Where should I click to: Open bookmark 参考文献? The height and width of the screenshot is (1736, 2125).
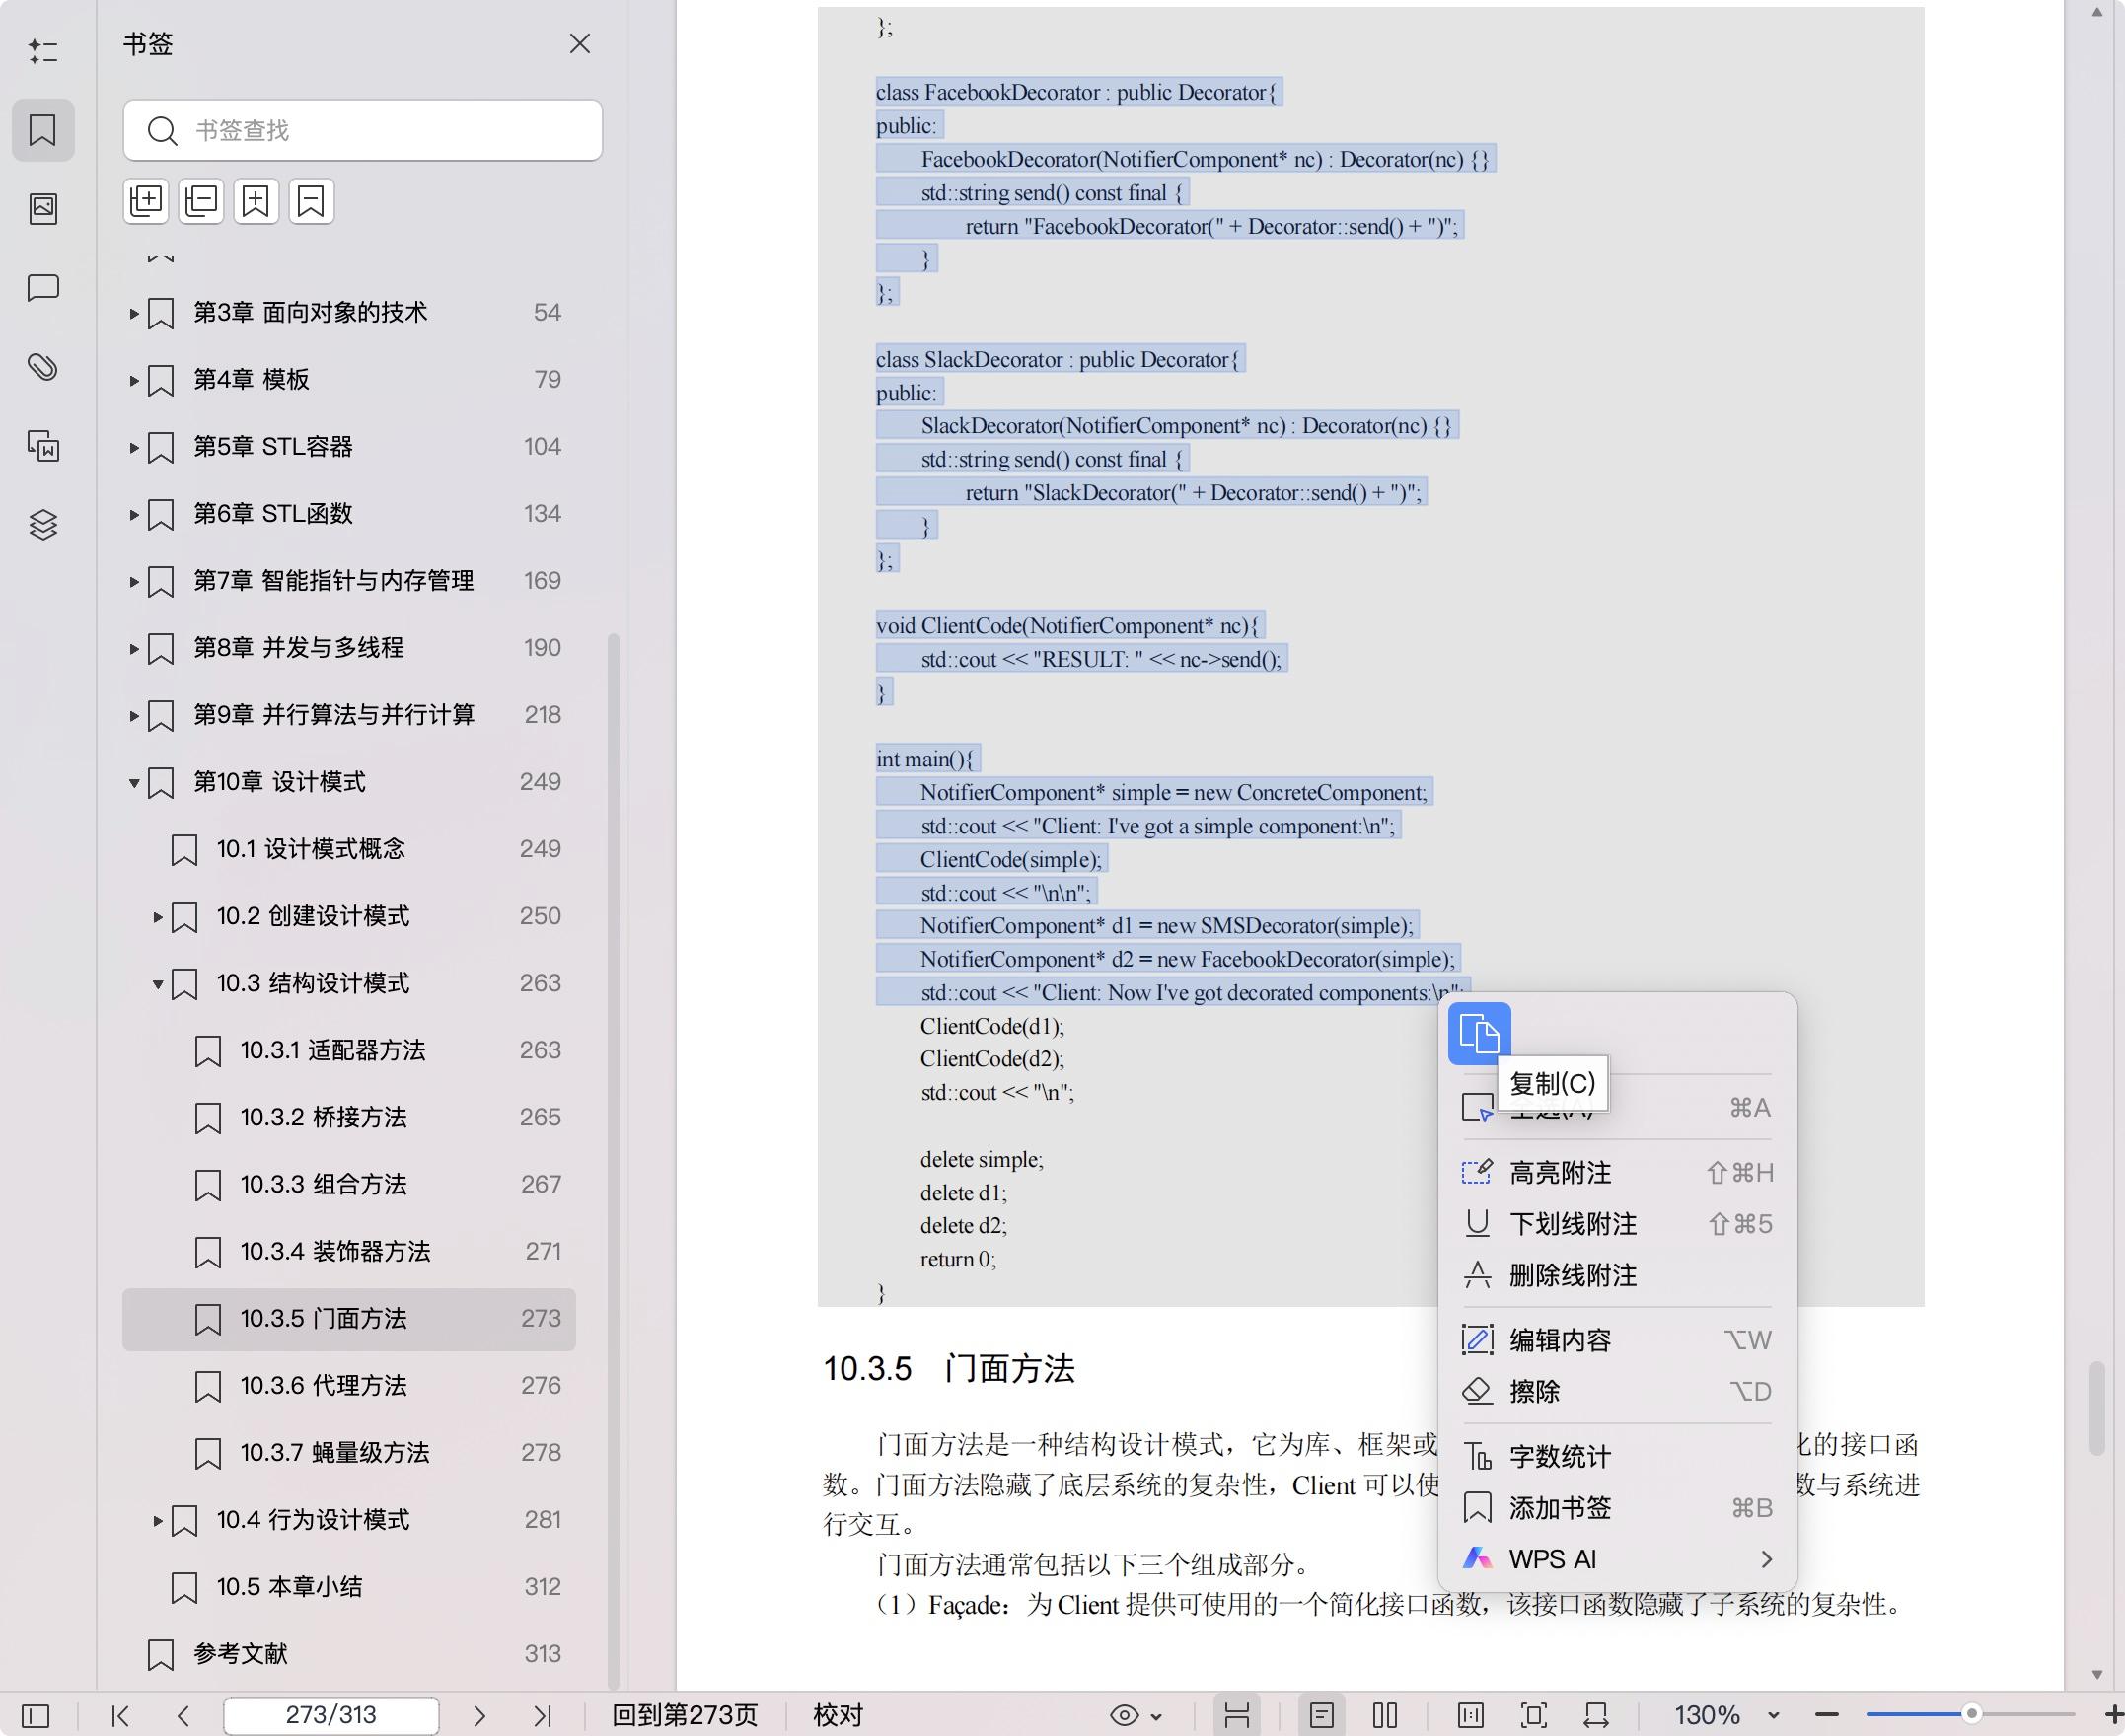[x=349, y=1653]
